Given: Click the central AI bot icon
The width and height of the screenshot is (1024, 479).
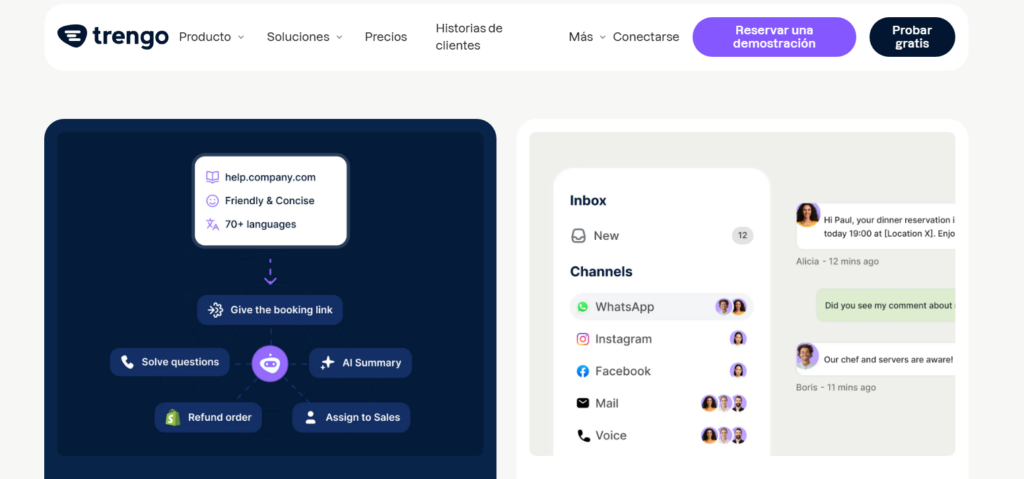Looking at the screenshot, I should click(x=270, y=363).
